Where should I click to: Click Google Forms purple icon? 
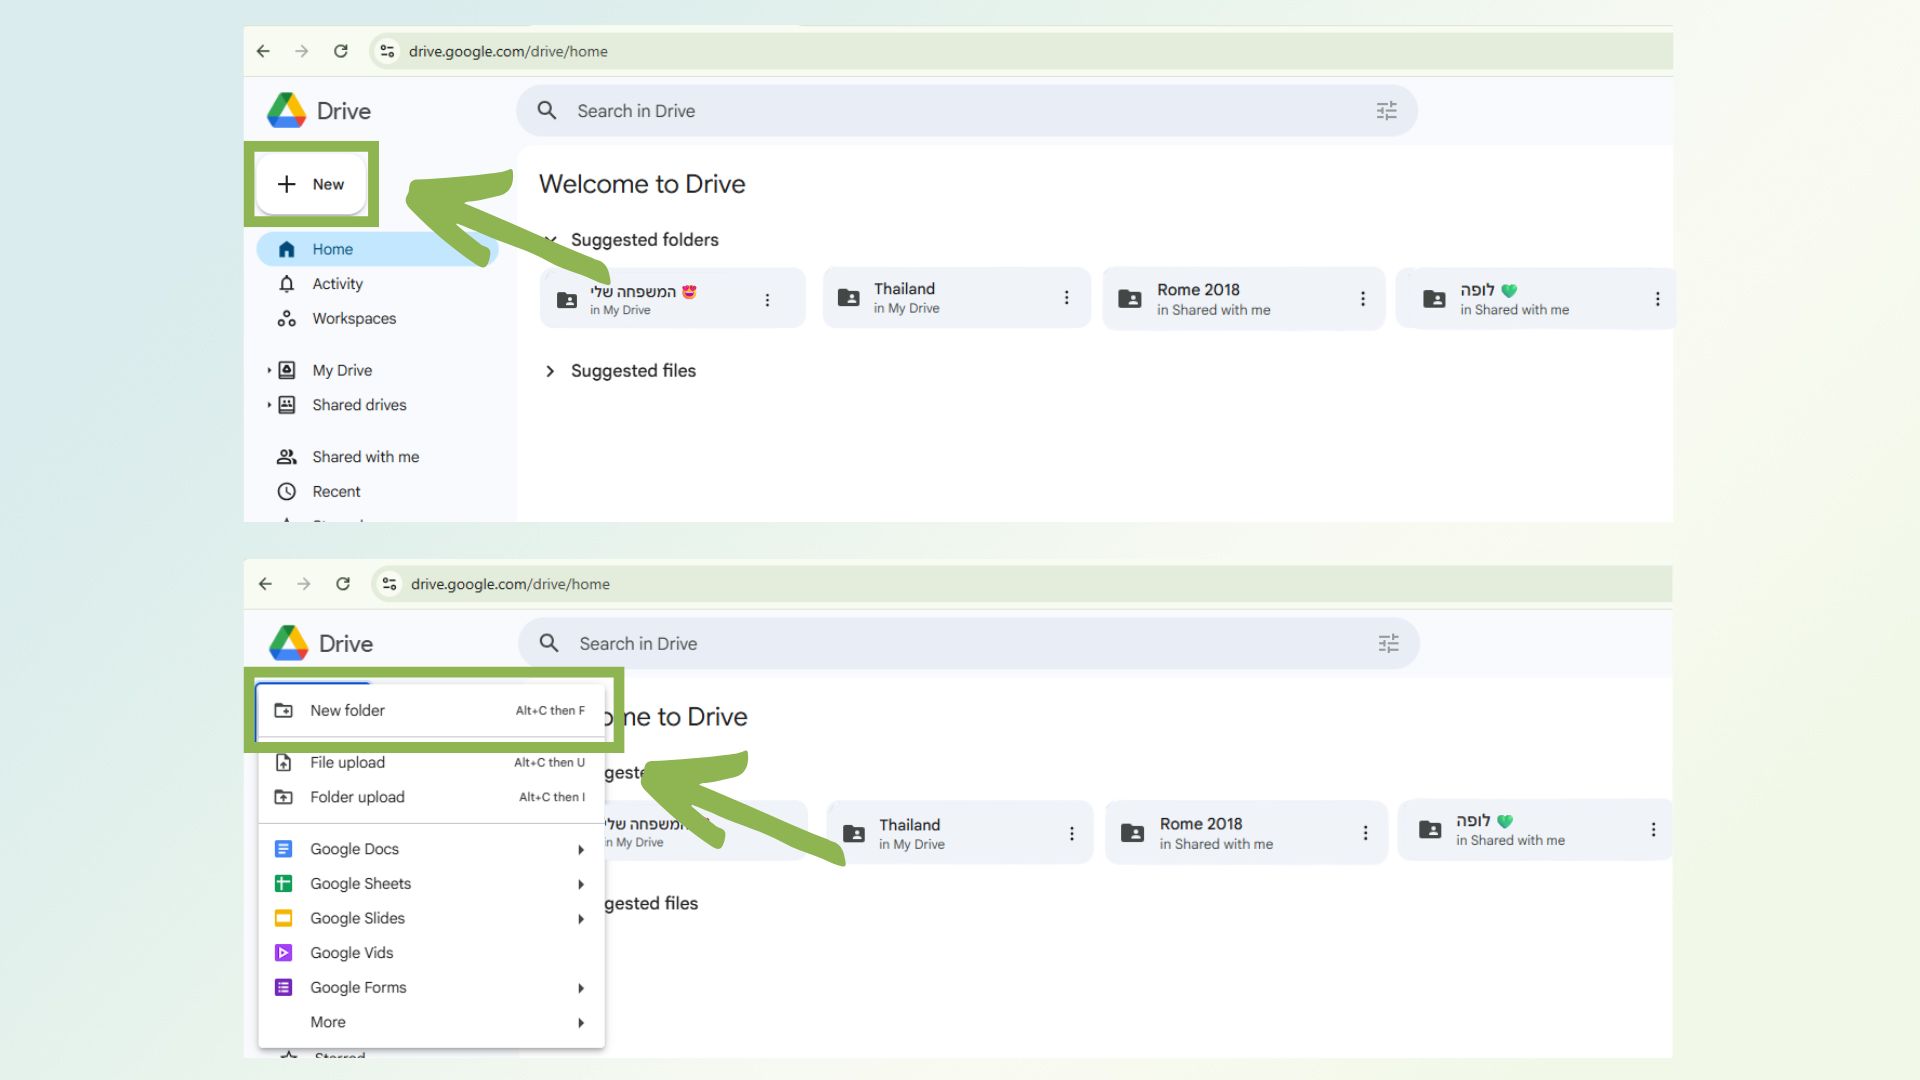[x=284, y=988]
